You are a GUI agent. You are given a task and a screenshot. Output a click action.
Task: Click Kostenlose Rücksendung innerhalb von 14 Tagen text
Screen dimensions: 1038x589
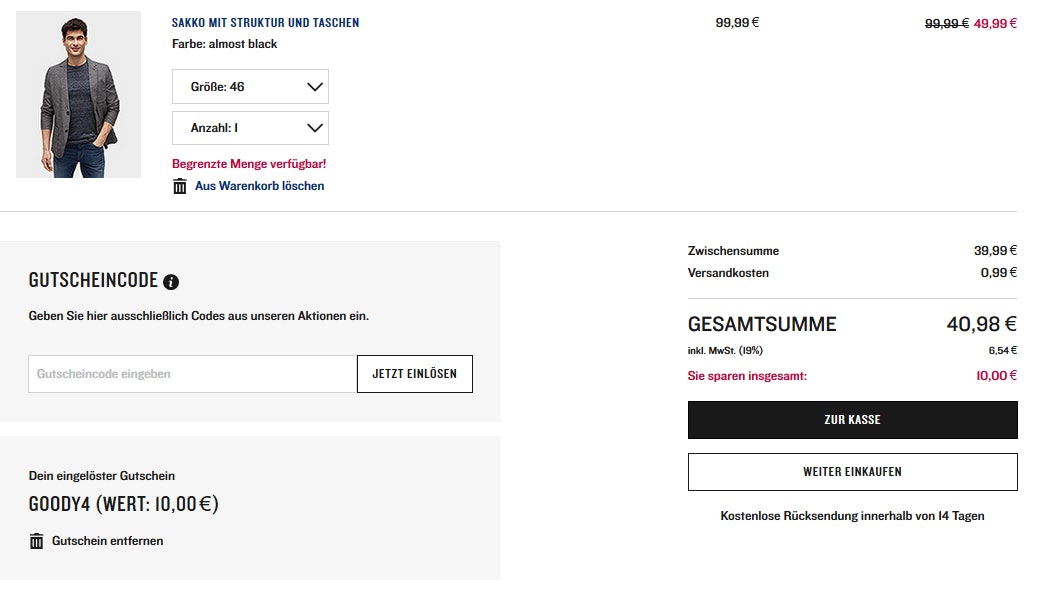tap(852, 516)
